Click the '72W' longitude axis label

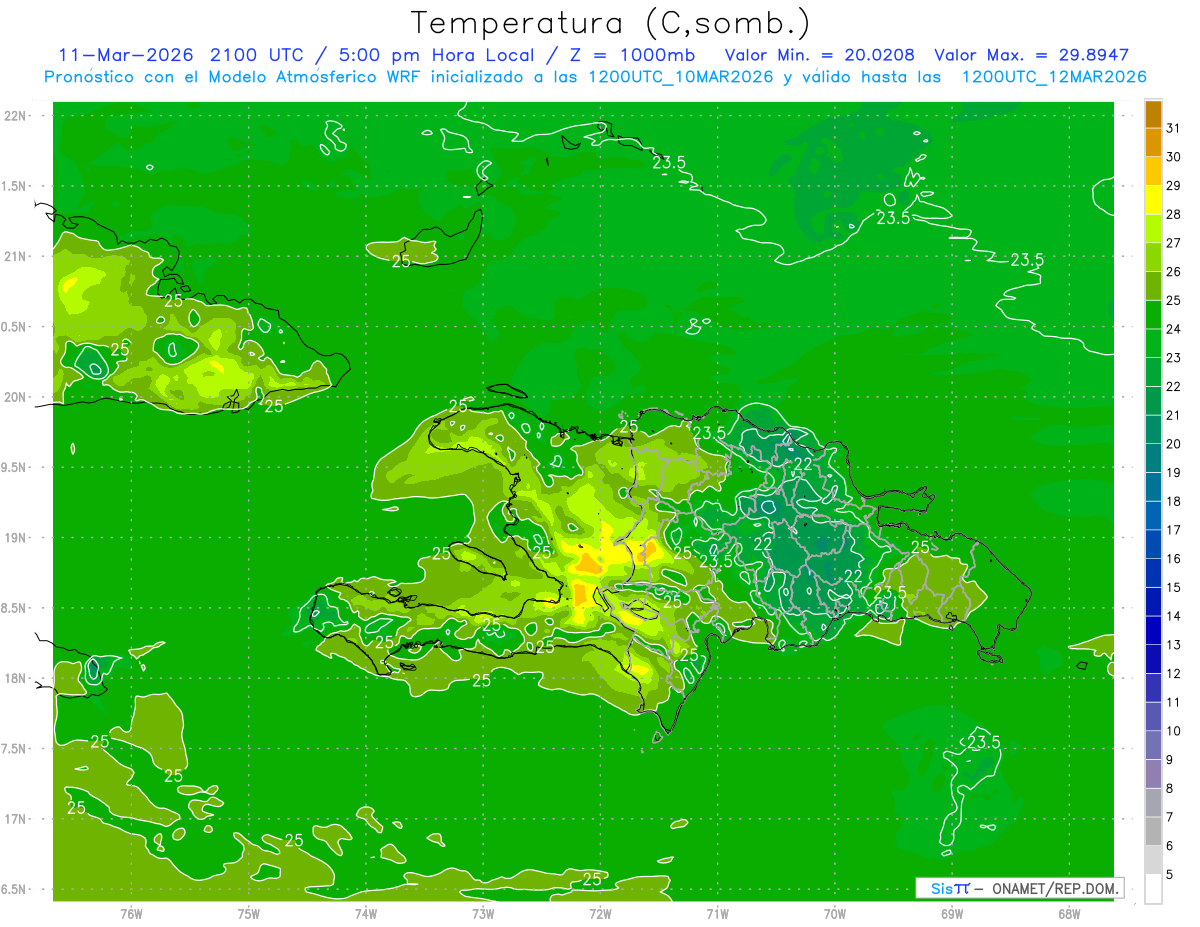[x=600, y=913]
